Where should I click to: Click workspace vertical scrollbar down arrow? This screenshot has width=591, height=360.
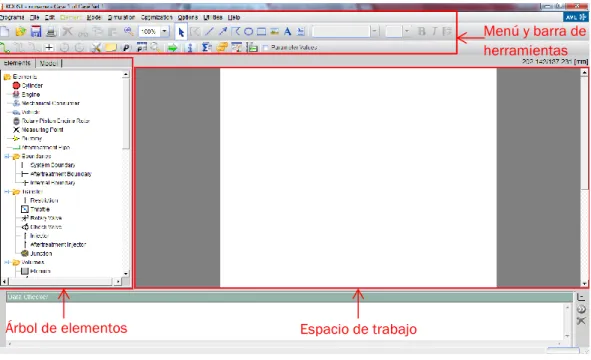click(584, 283)
